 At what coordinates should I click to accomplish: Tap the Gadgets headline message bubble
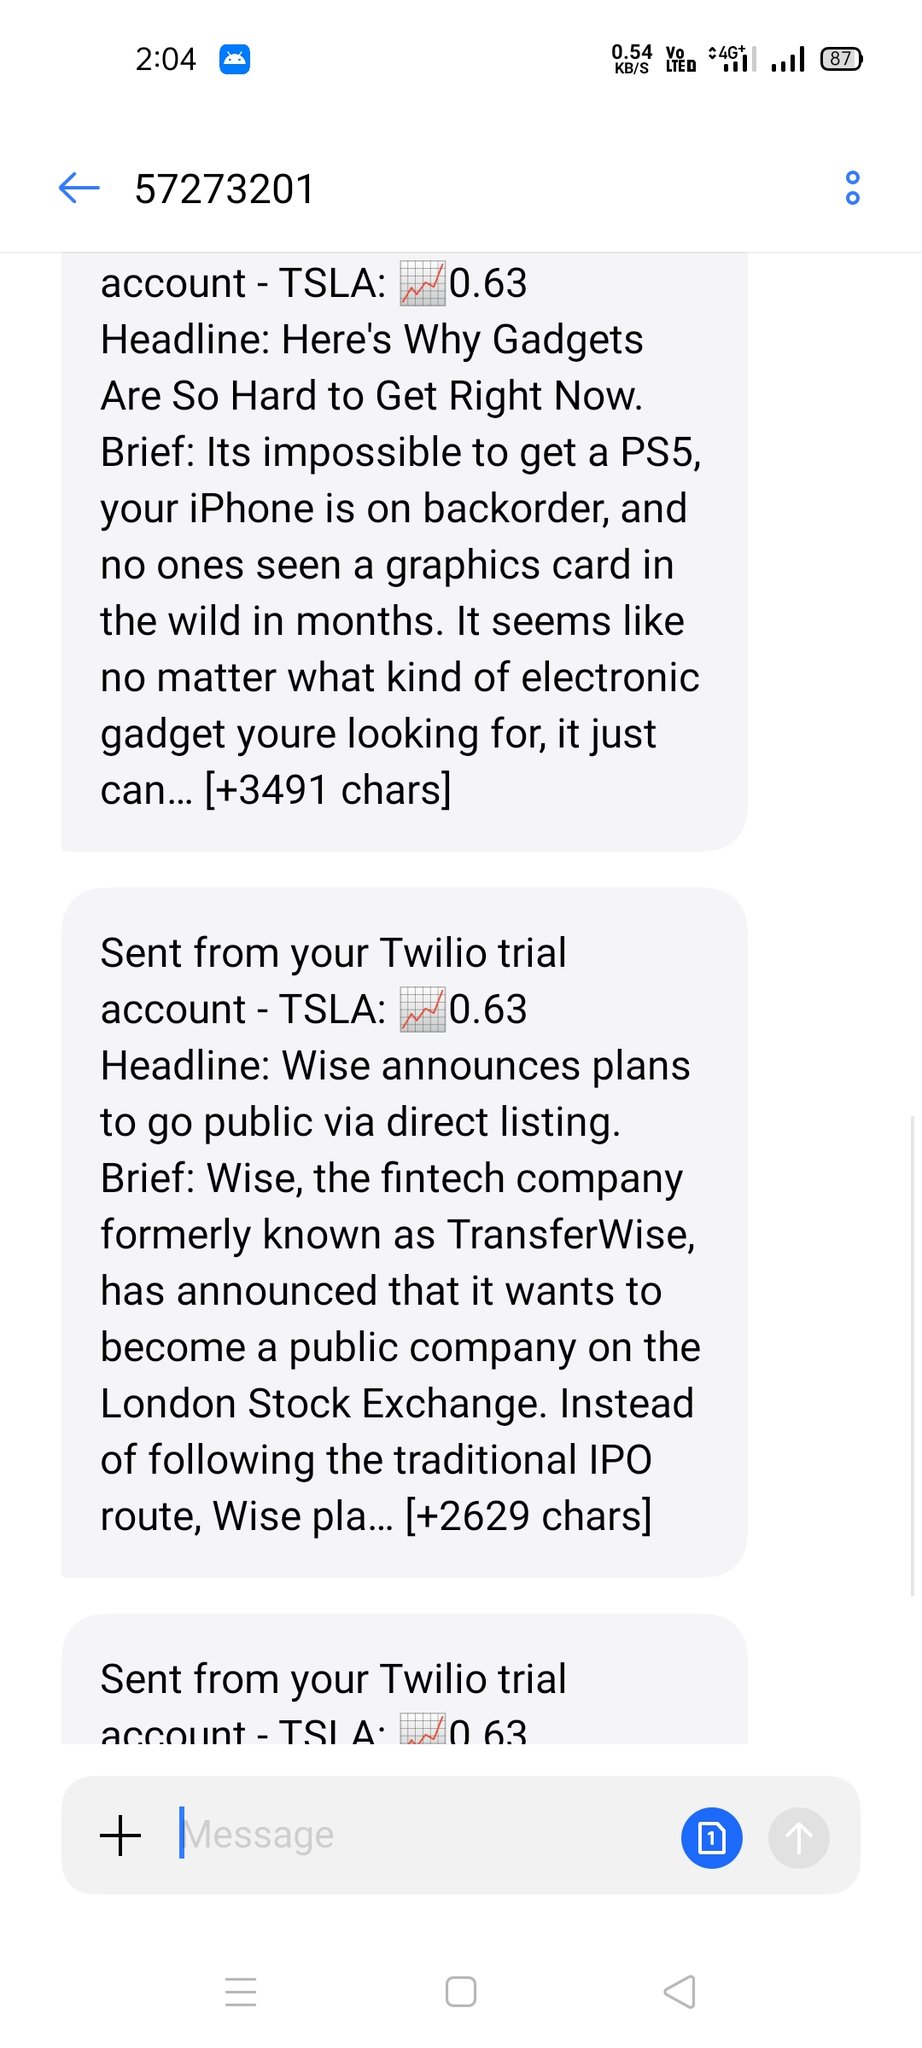click(404, 552)
